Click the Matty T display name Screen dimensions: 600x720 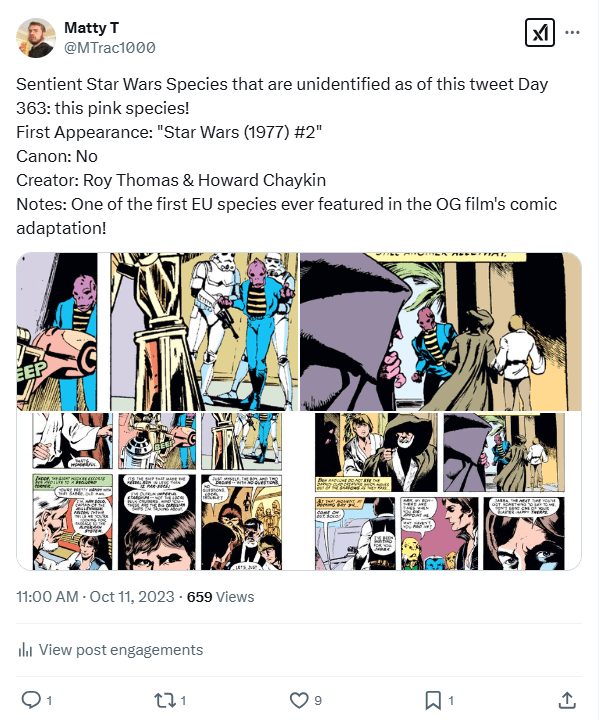coord(90,26)
